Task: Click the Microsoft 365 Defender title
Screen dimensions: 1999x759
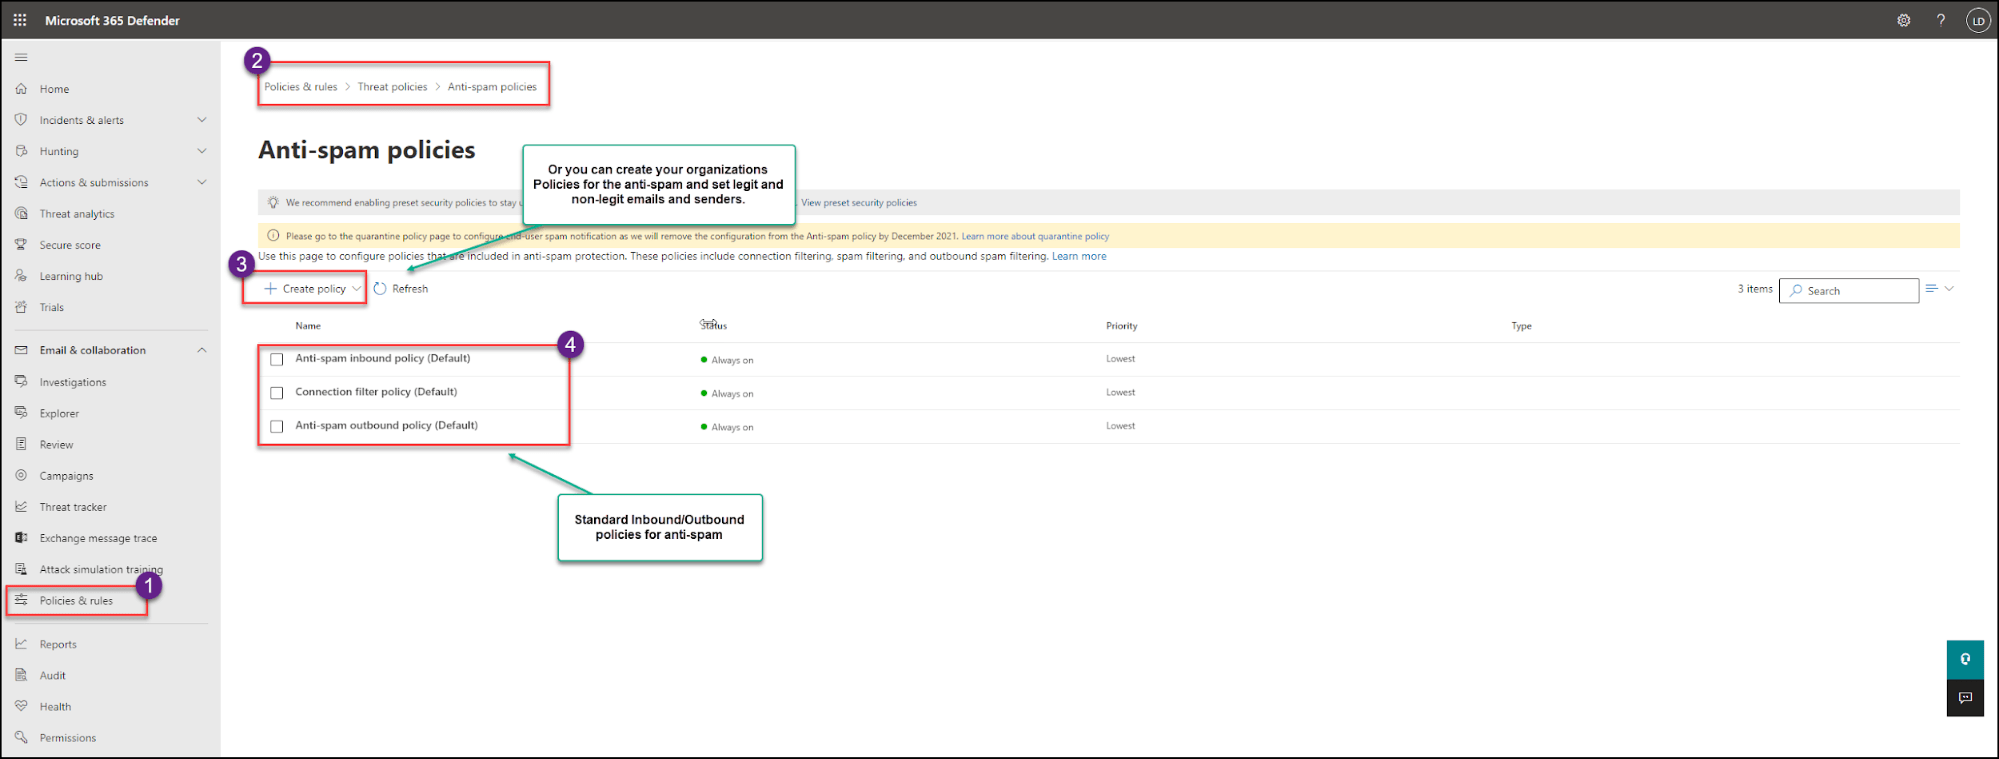Action: pyautogui.click(x=112, y=20)
